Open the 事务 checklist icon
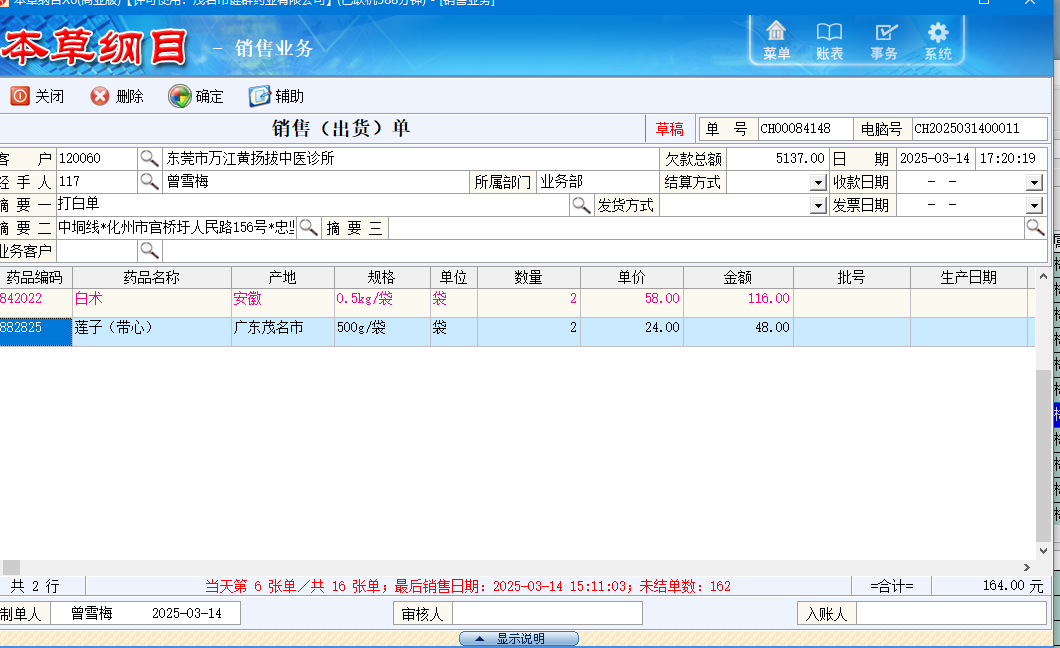 pyautogui.click(x=884, y=41)
